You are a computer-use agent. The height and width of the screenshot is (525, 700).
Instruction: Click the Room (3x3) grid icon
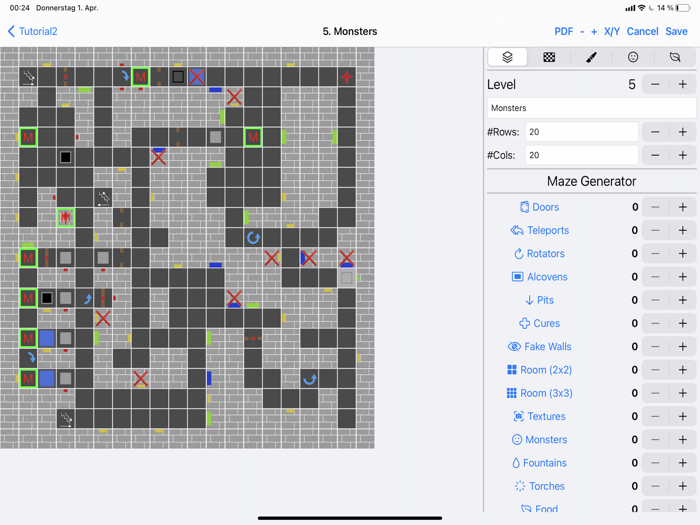point(512,393)
